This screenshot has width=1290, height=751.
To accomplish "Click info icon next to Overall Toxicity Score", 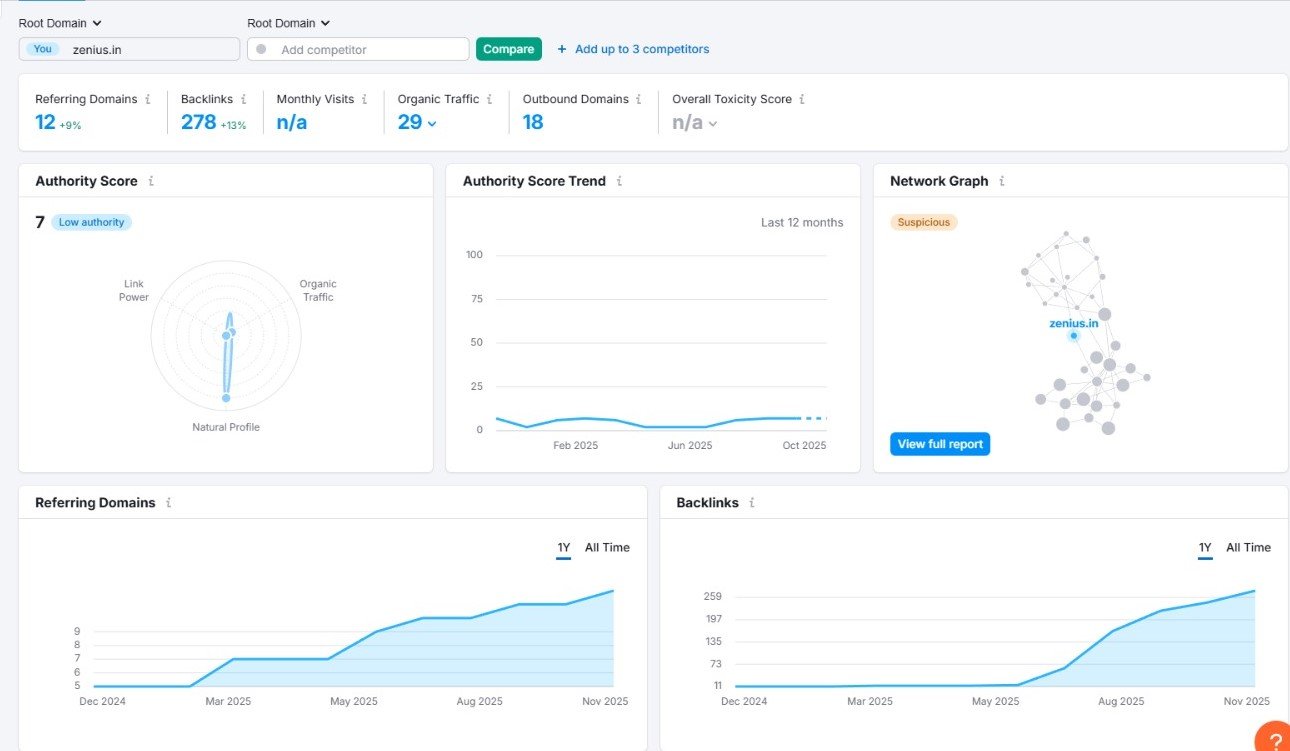I will click(802, 99).
